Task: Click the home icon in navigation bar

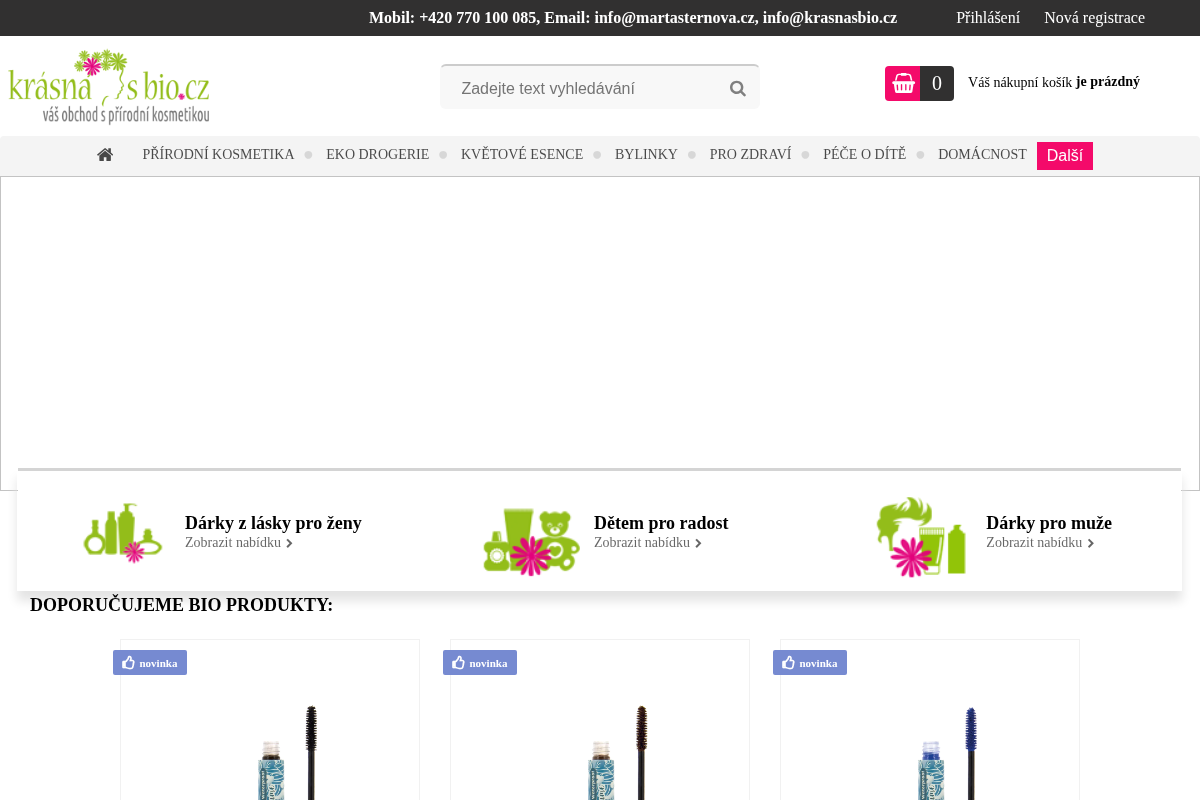Action: (x=105, y=155)
